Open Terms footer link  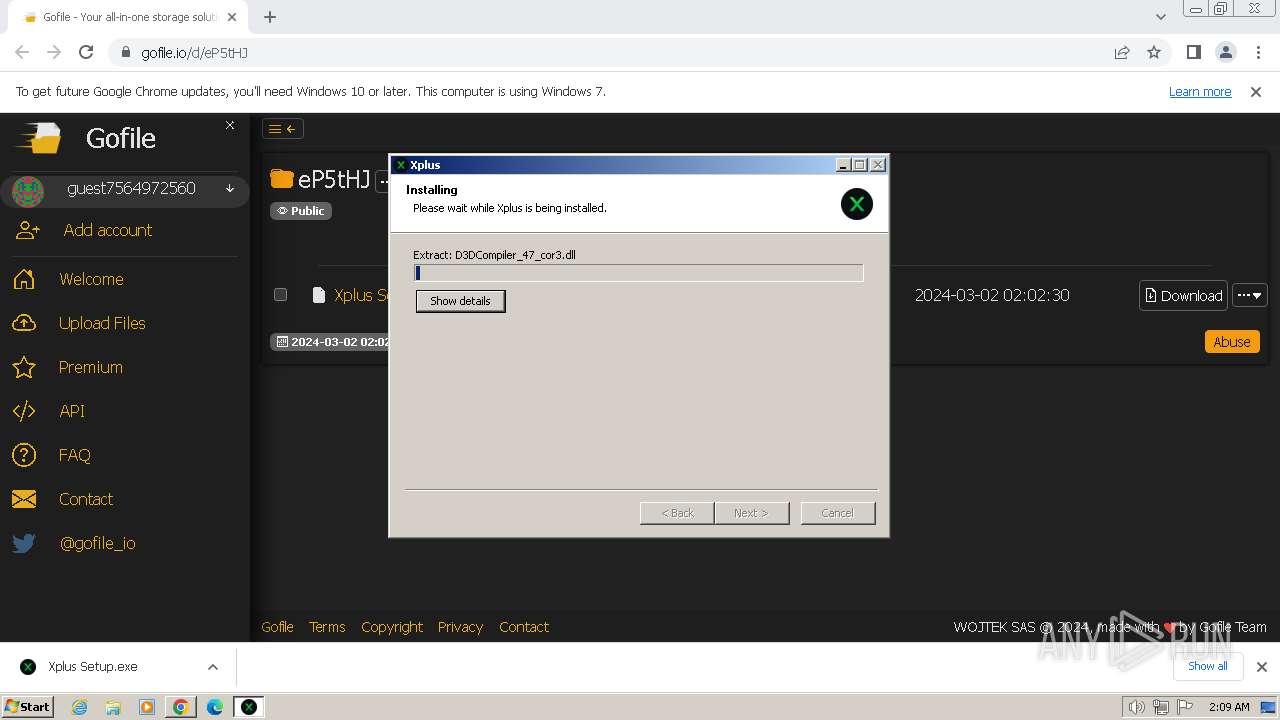(327, 627)
